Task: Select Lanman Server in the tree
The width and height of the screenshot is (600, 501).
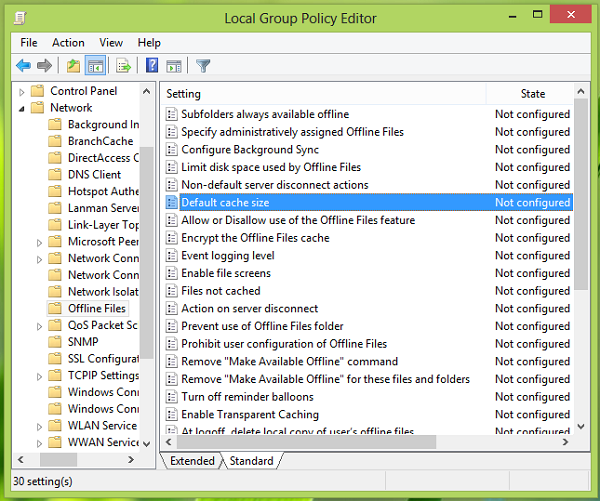Action: (x=103, y=208)
